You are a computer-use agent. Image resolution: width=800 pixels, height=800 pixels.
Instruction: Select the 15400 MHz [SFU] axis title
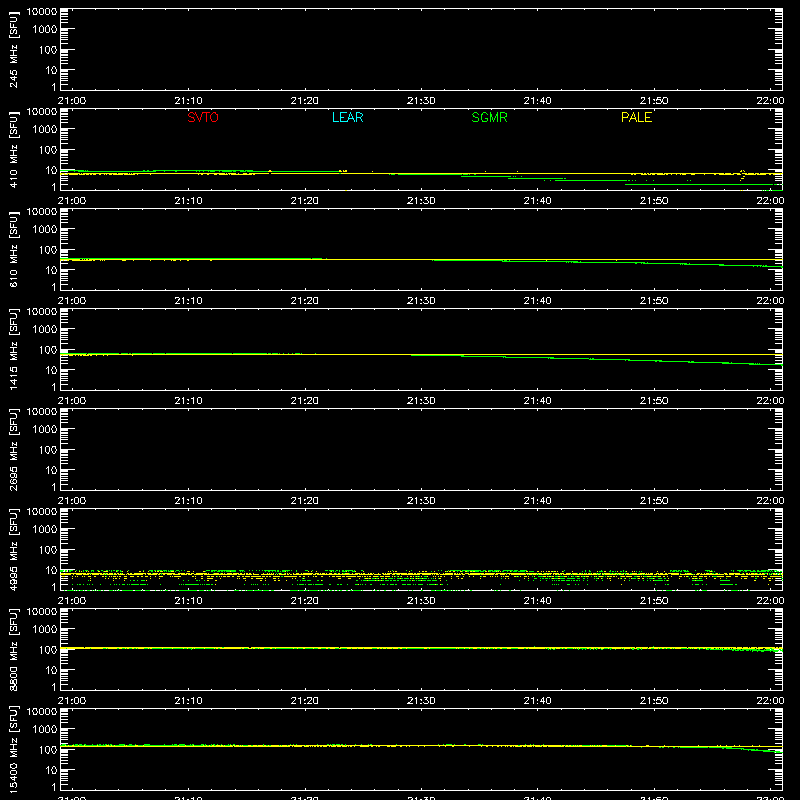tap(13, 749)
